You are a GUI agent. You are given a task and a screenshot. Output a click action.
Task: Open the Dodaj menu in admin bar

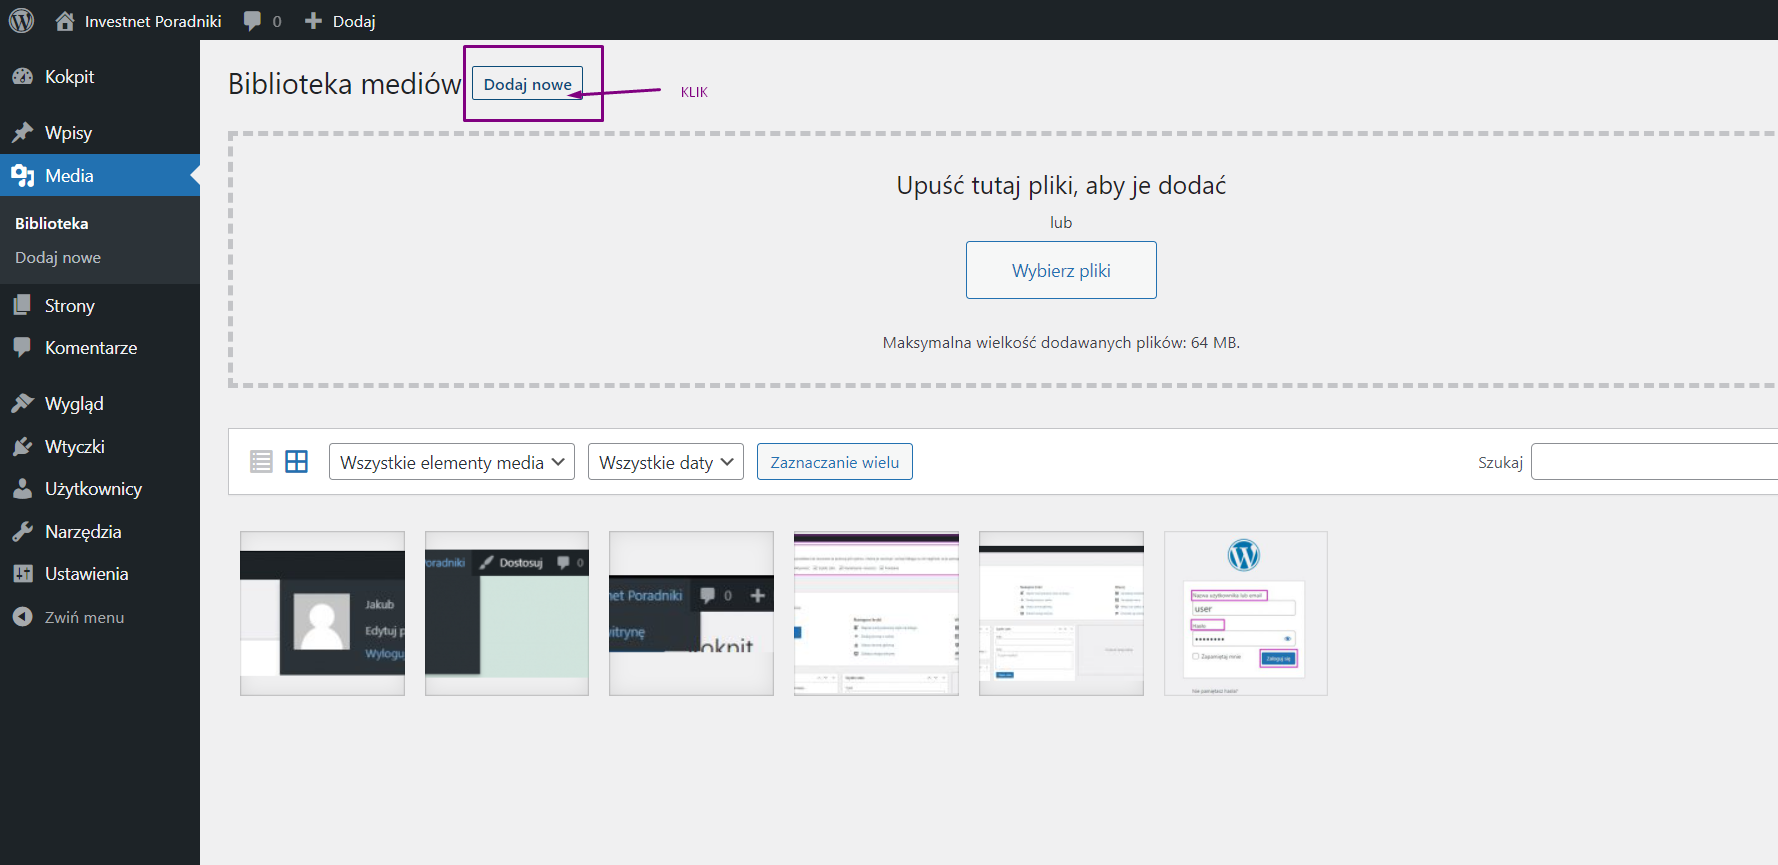click(341, 21)
